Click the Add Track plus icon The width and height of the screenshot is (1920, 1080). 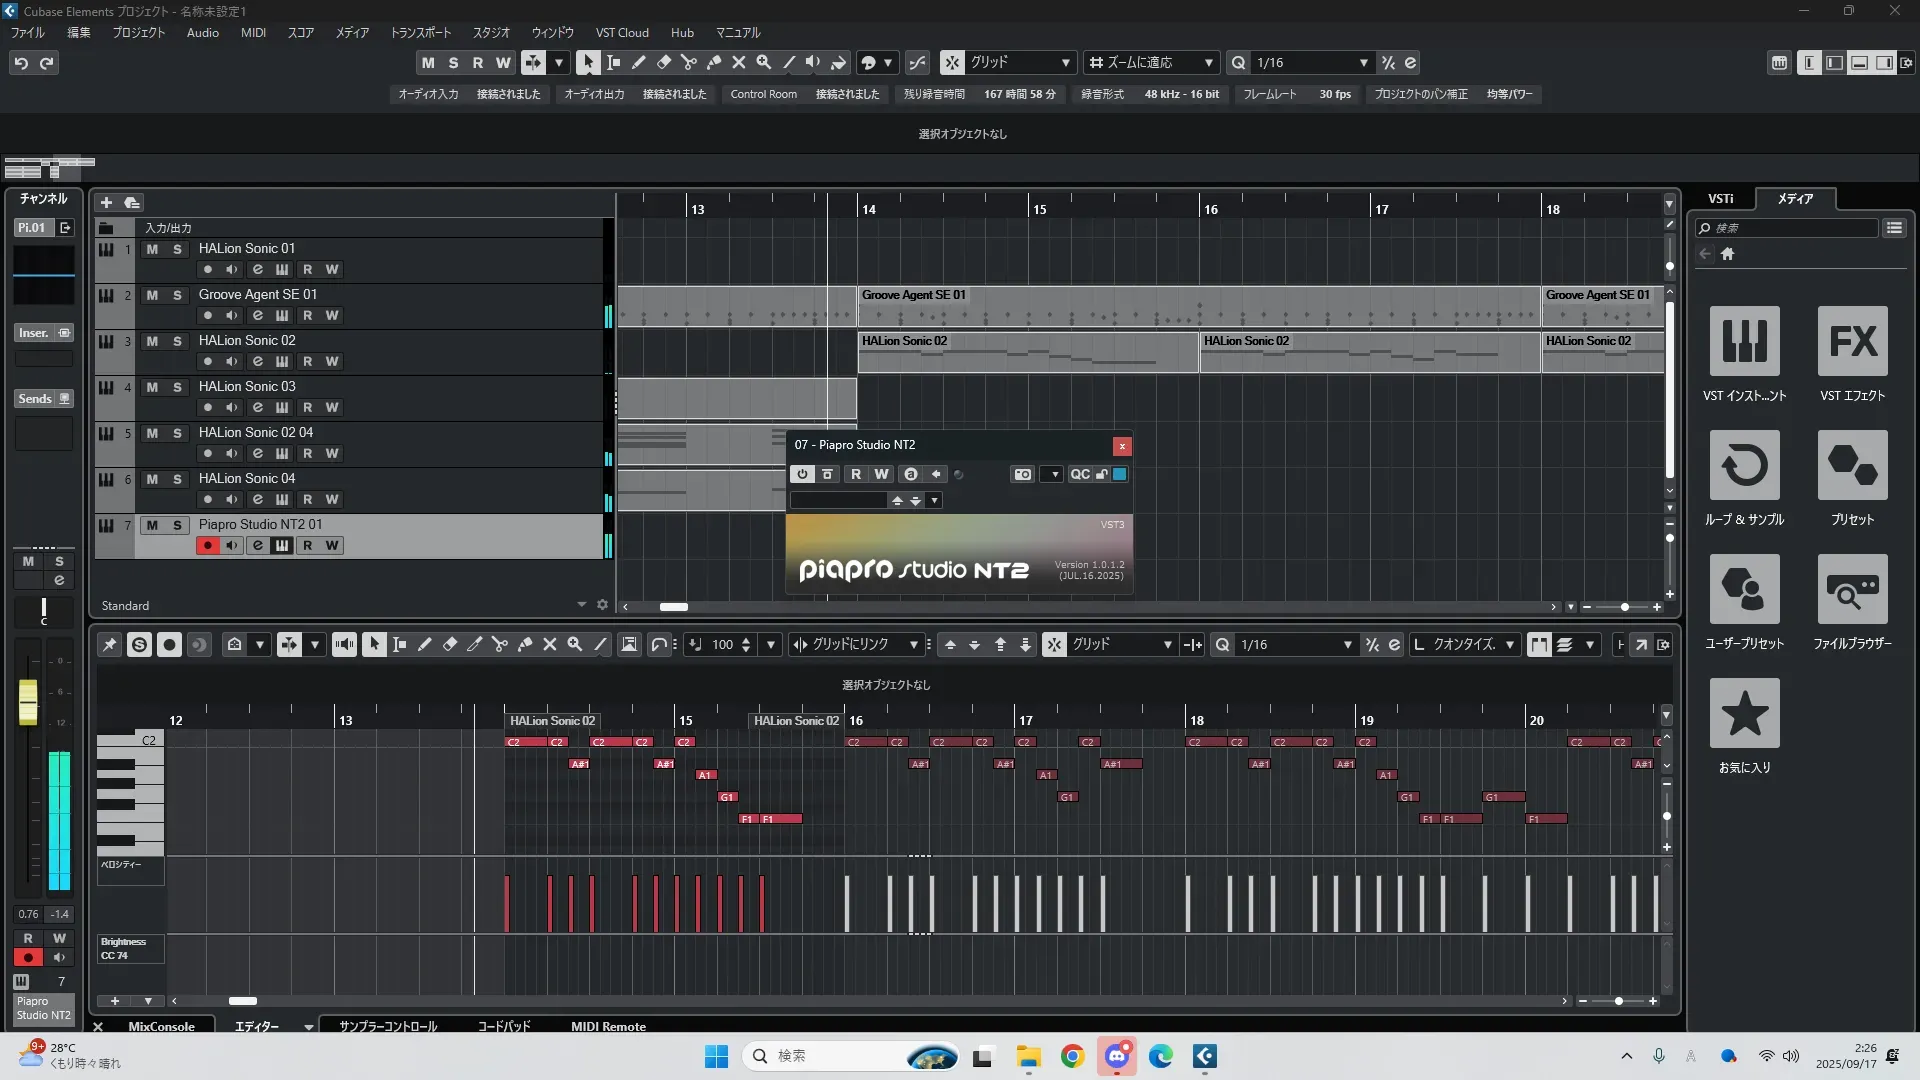107,203
